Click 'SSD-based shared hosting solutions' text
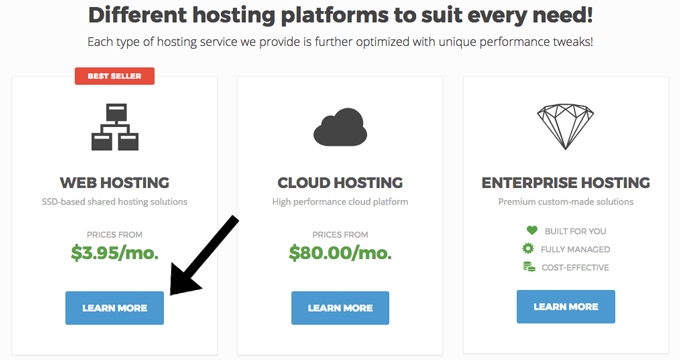680x360 pixels. coord(114,202)
